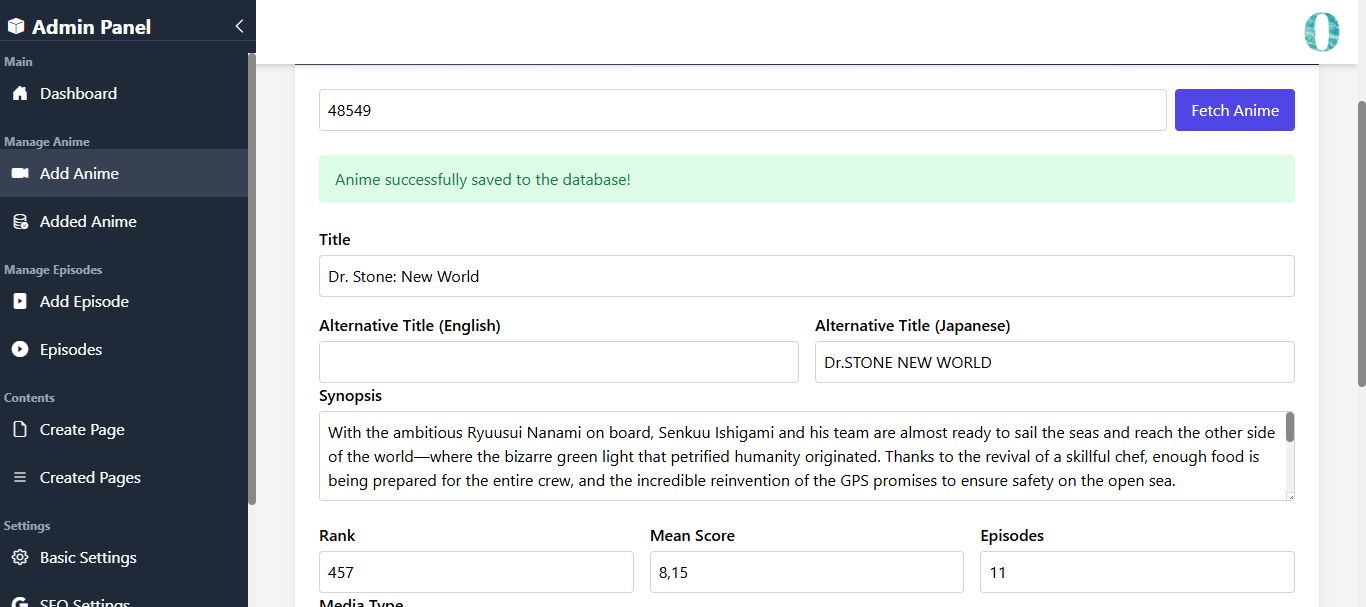The image size is (1366, 607).
Task: Click the Added Anime database icon
Action: (x=20, y=221)
